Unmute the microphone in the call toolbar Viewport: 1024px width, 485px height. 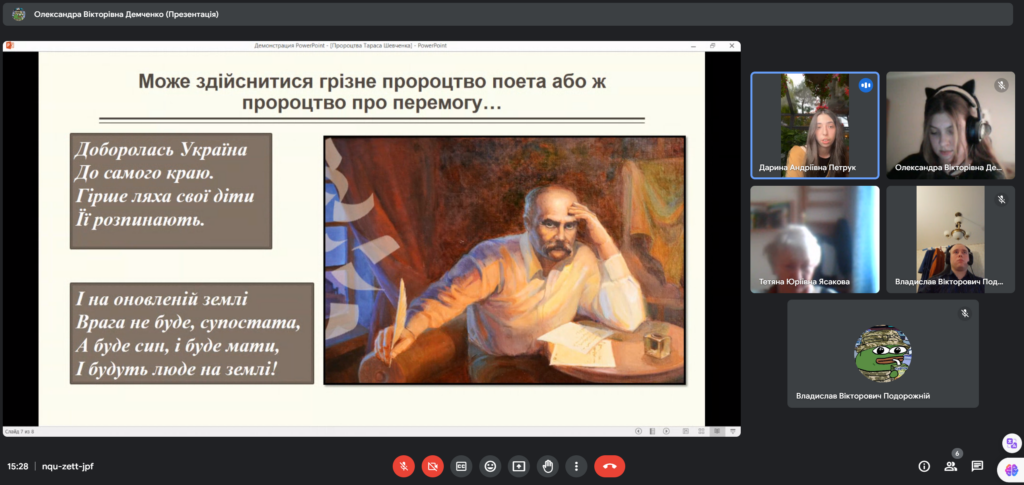tap(404, 466)
